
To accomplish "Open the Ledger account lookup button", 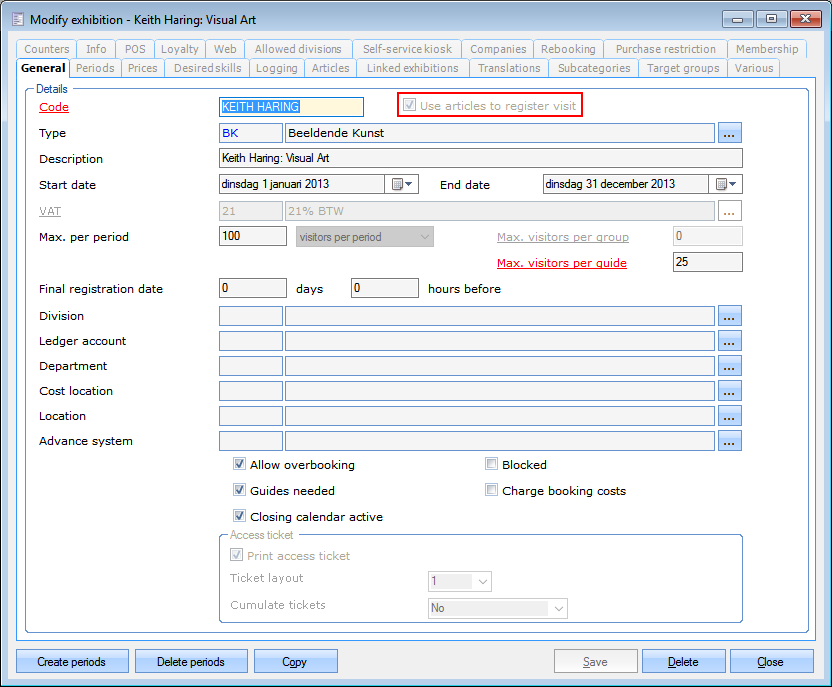I will 729,341.
